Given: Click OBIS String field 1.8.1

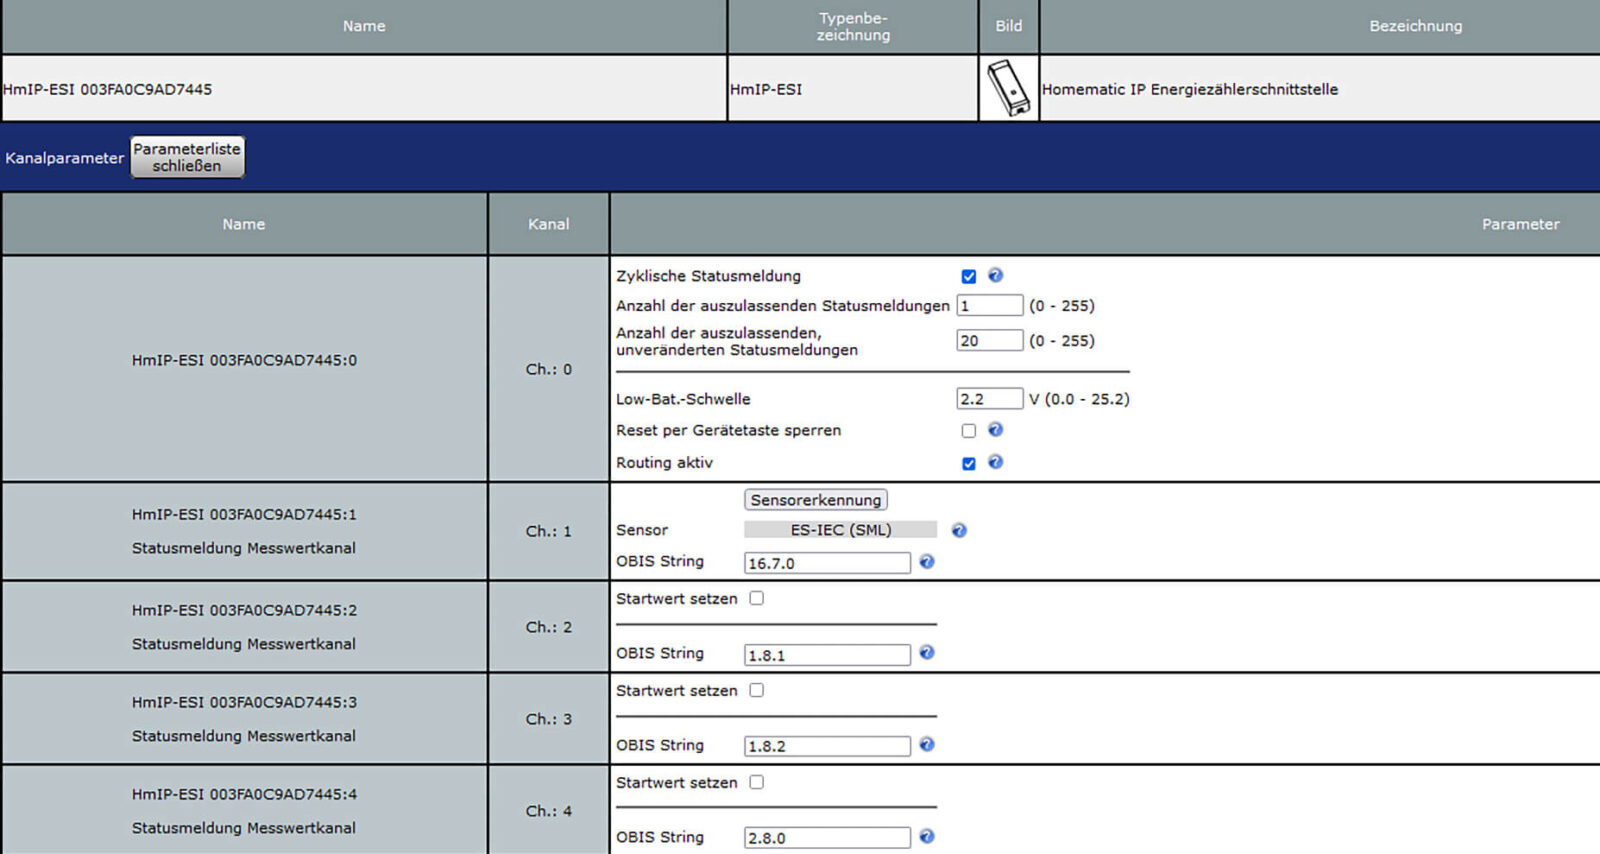Looking at the screenshot, I should pyautogui.click(x=827, y=655).
